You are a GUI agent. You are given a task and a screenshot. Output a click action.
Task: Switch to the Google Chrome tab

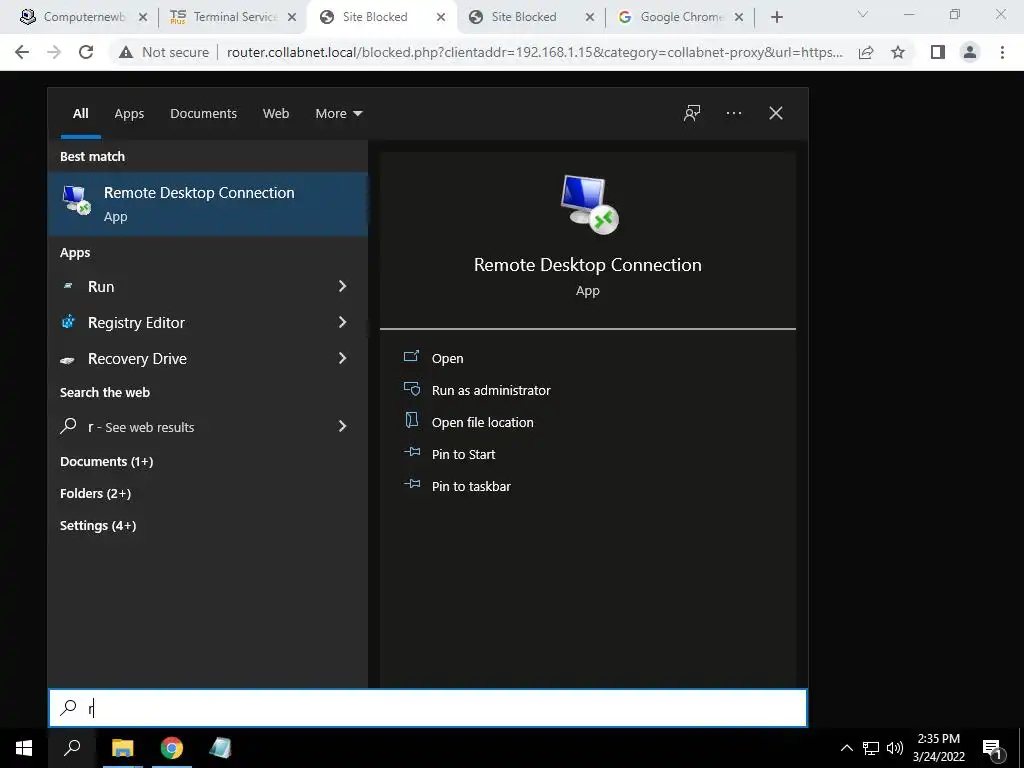click(x=679, y=17)
